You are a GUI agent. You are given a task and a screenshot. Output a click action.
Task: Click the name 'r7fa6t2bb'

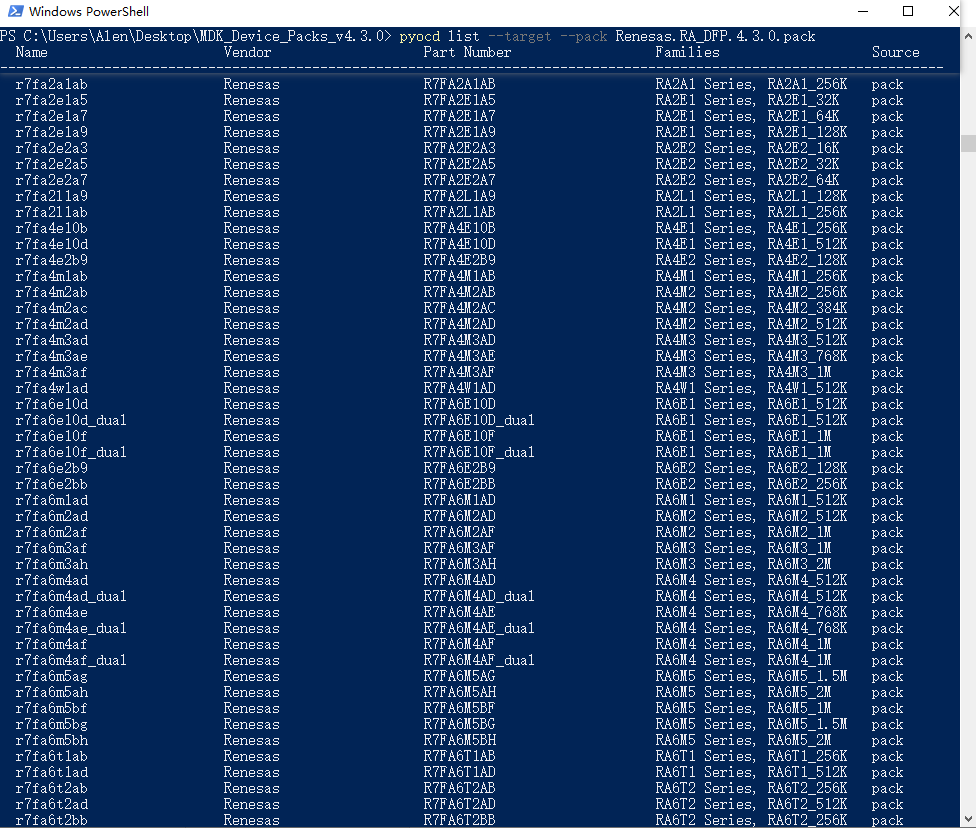click(52, 820)
